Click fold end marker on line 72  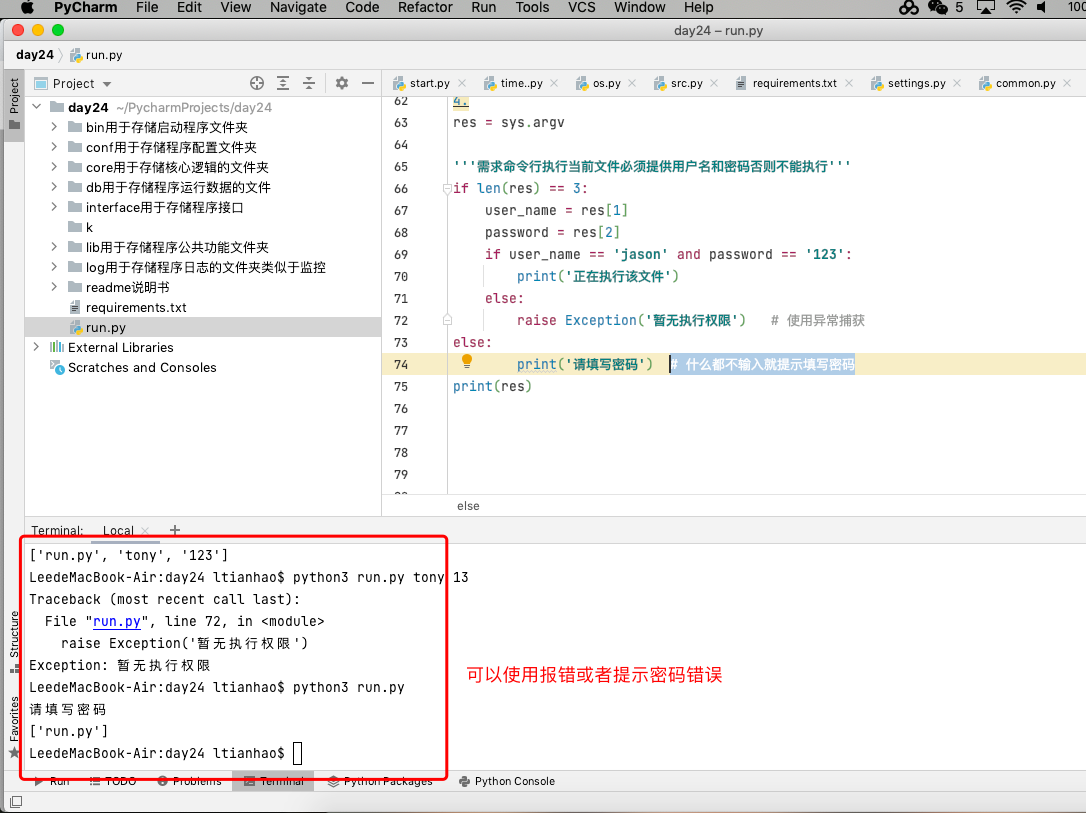(x=447, y=320)
